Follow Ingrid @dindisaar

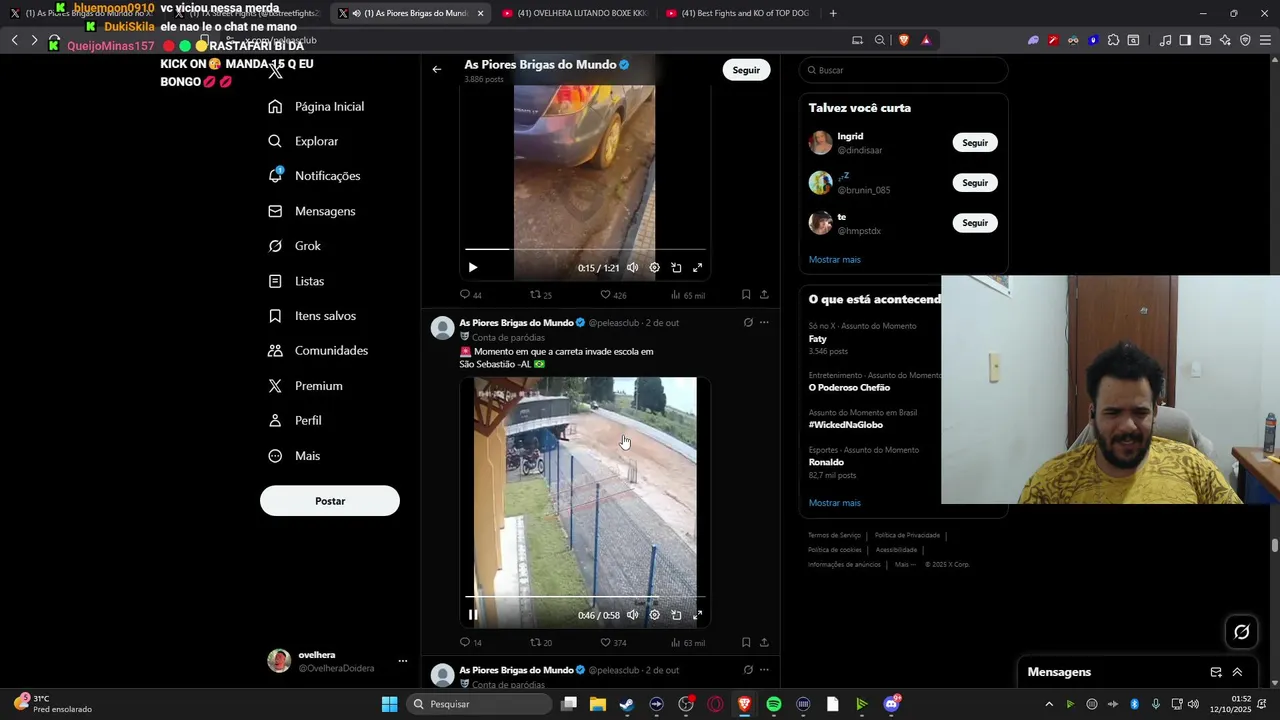975,143
